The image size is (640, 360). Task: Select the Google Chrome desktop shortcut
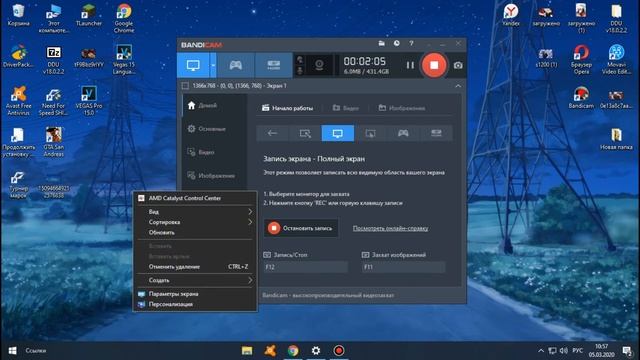[x=124, y=18]
